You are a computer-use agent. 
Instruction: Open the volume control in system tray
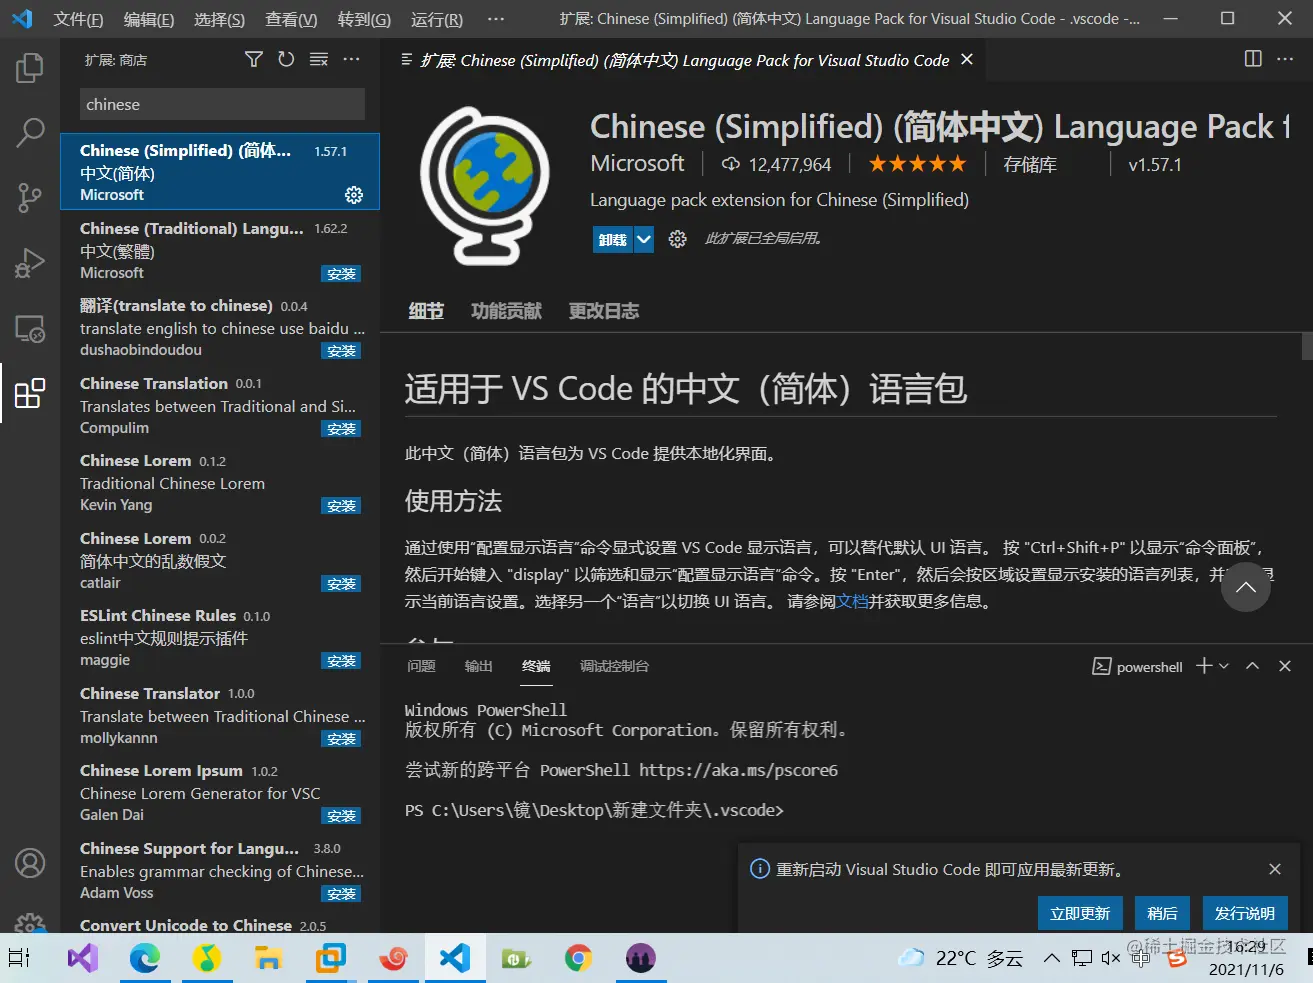1110,958
